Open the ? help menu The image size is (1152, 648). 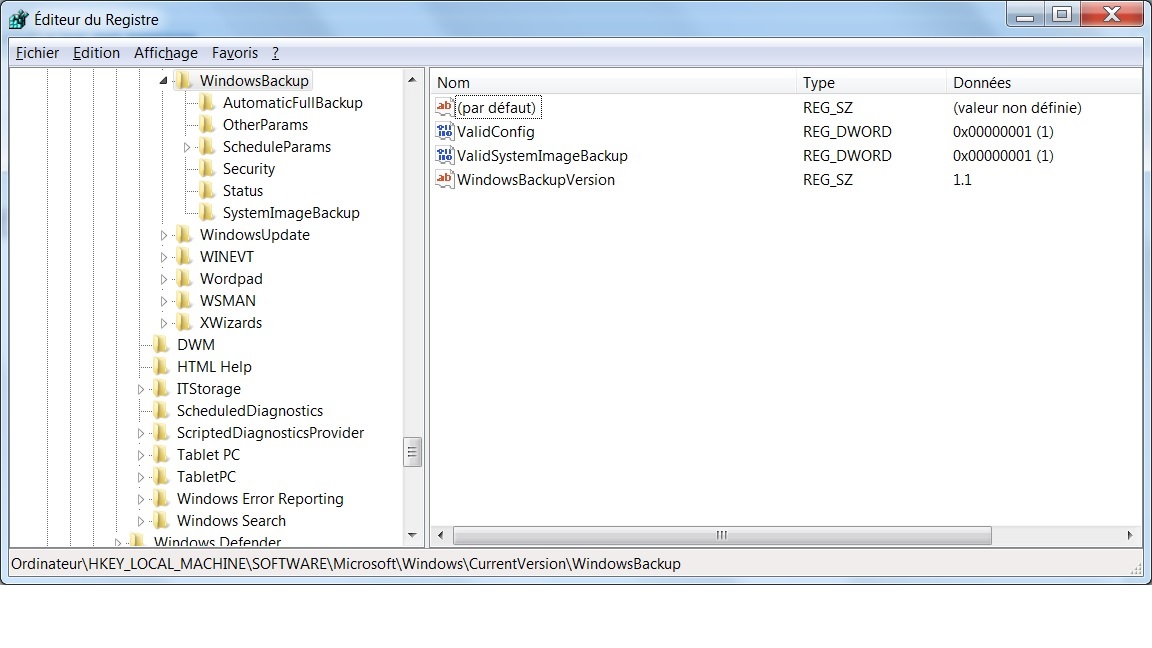[276, 53]
